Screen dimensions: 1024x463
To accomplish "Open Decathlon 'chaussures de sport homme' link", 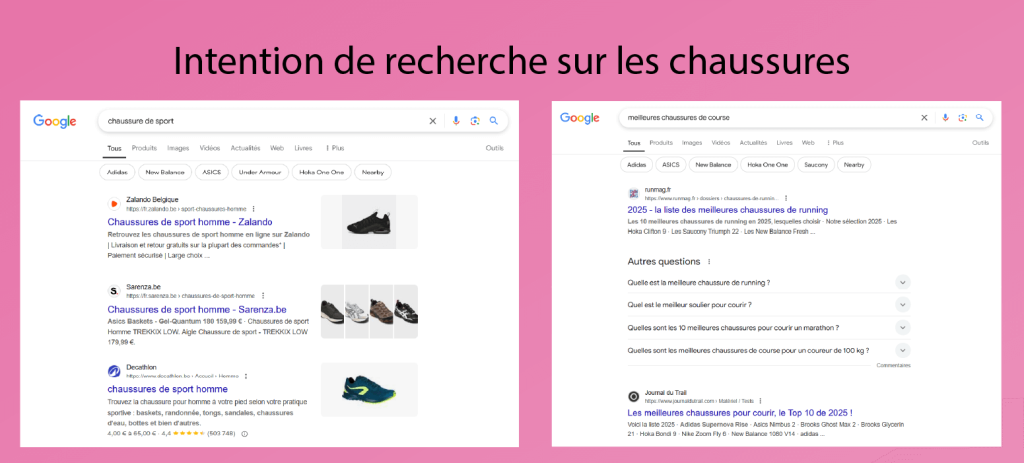I will point(168,389).
